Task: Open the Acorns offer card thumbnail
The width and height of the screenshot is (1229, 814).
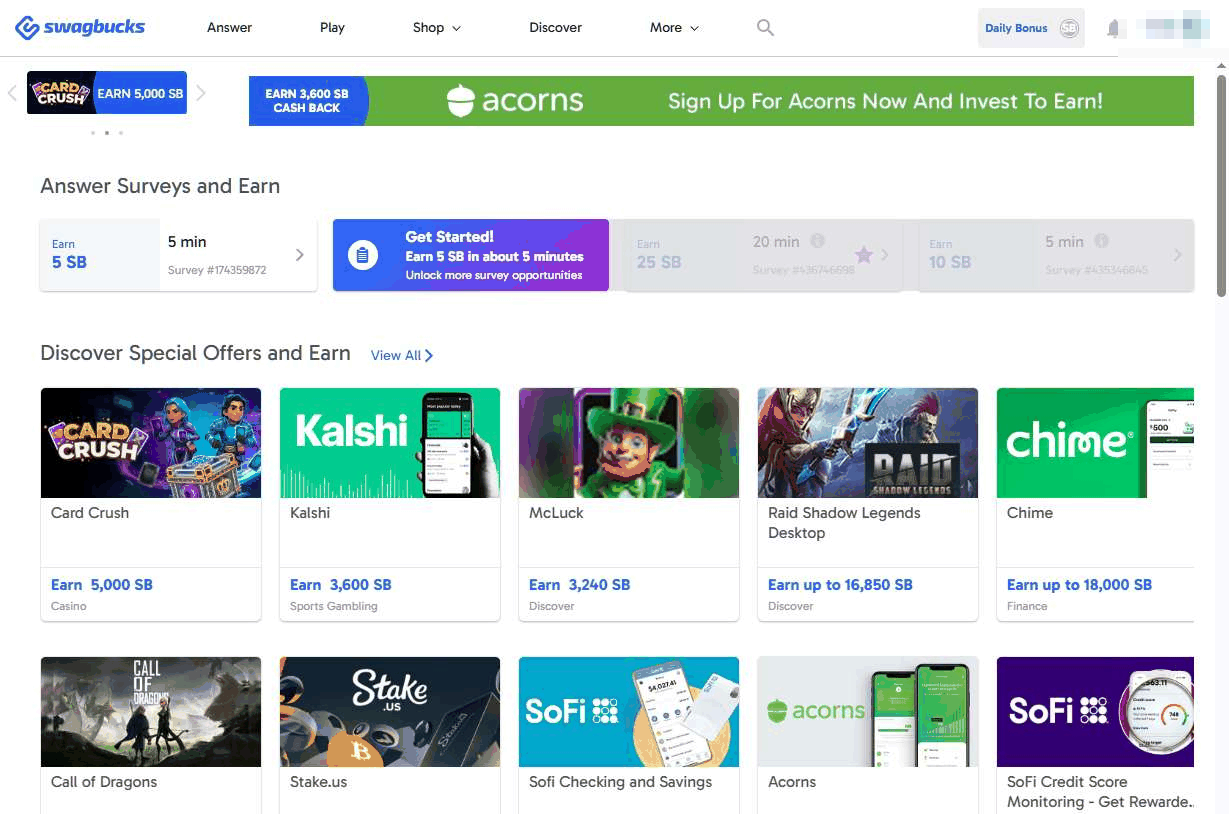Action: 868,712
